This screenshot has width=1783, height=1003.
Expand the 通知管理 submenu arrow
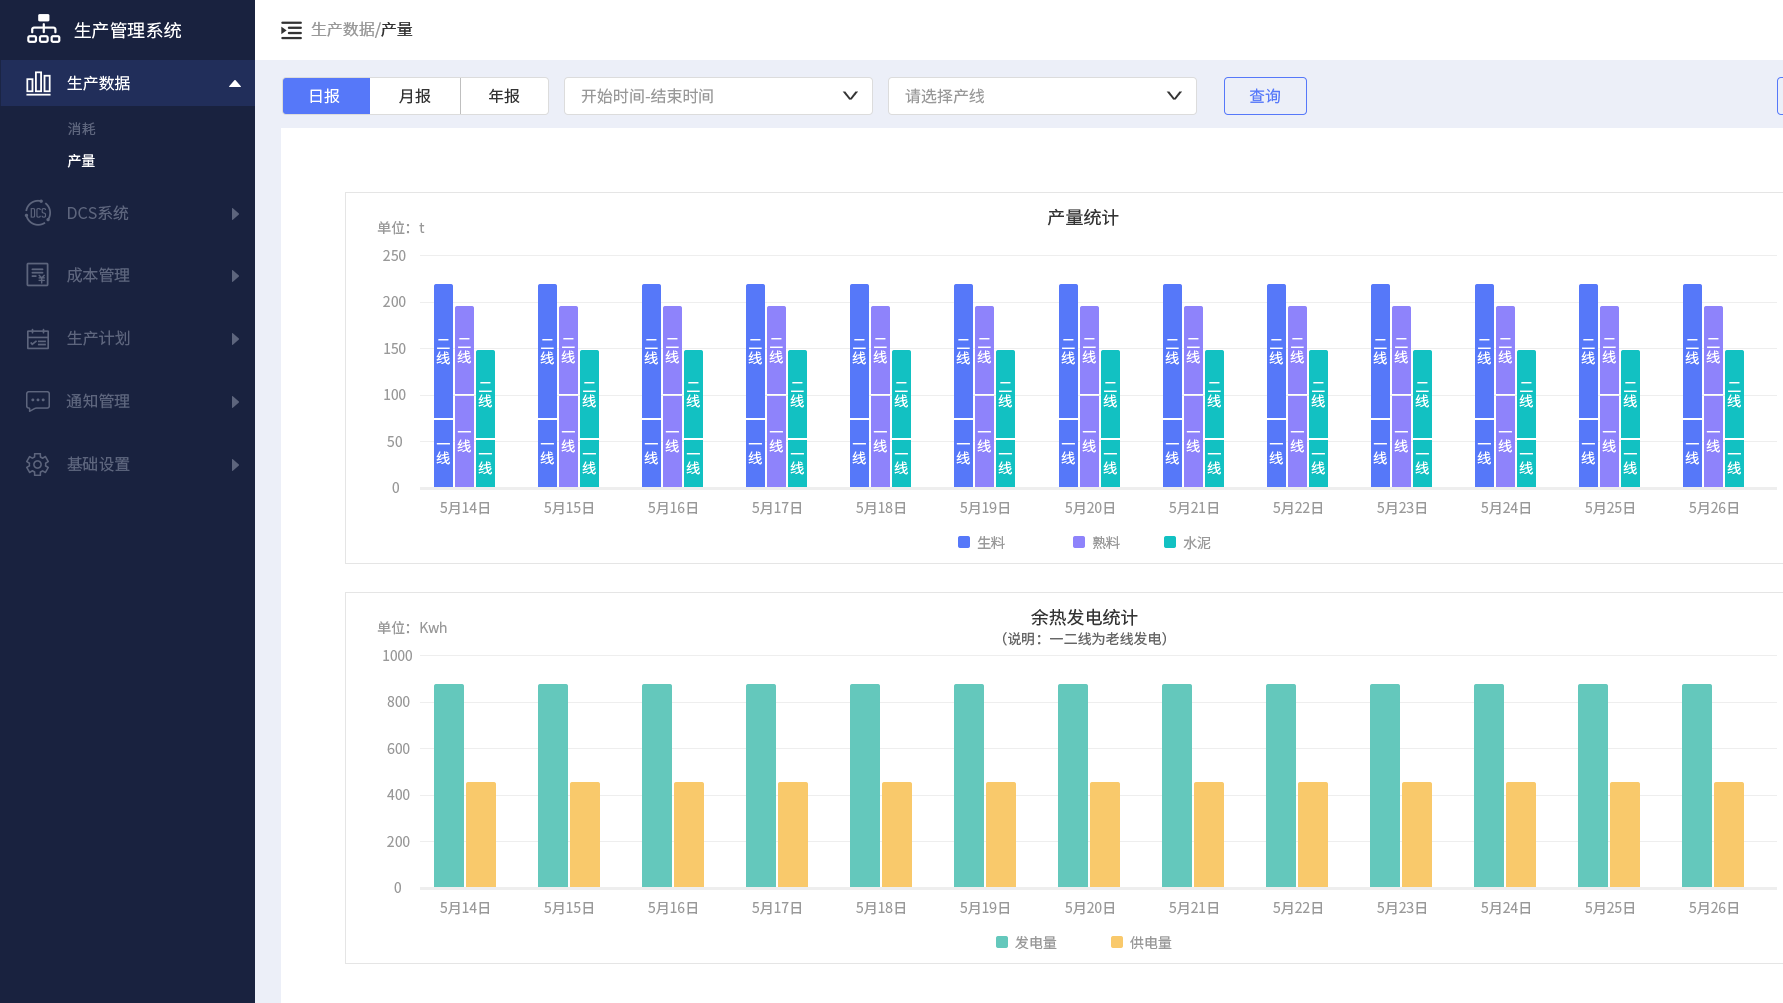235,402
